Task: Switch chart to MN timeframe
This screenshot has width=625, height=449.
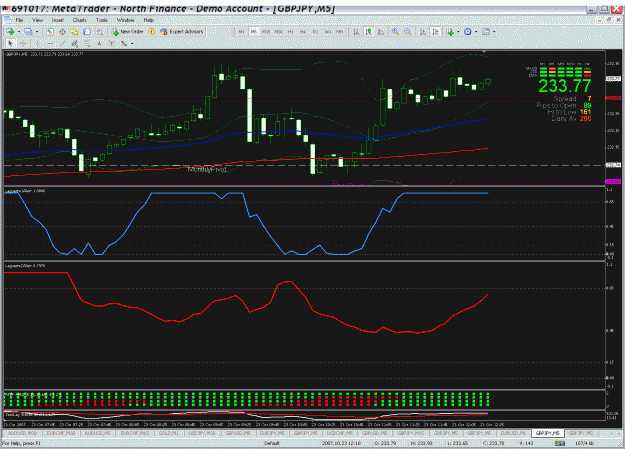Action: click(x=340, y=32)
